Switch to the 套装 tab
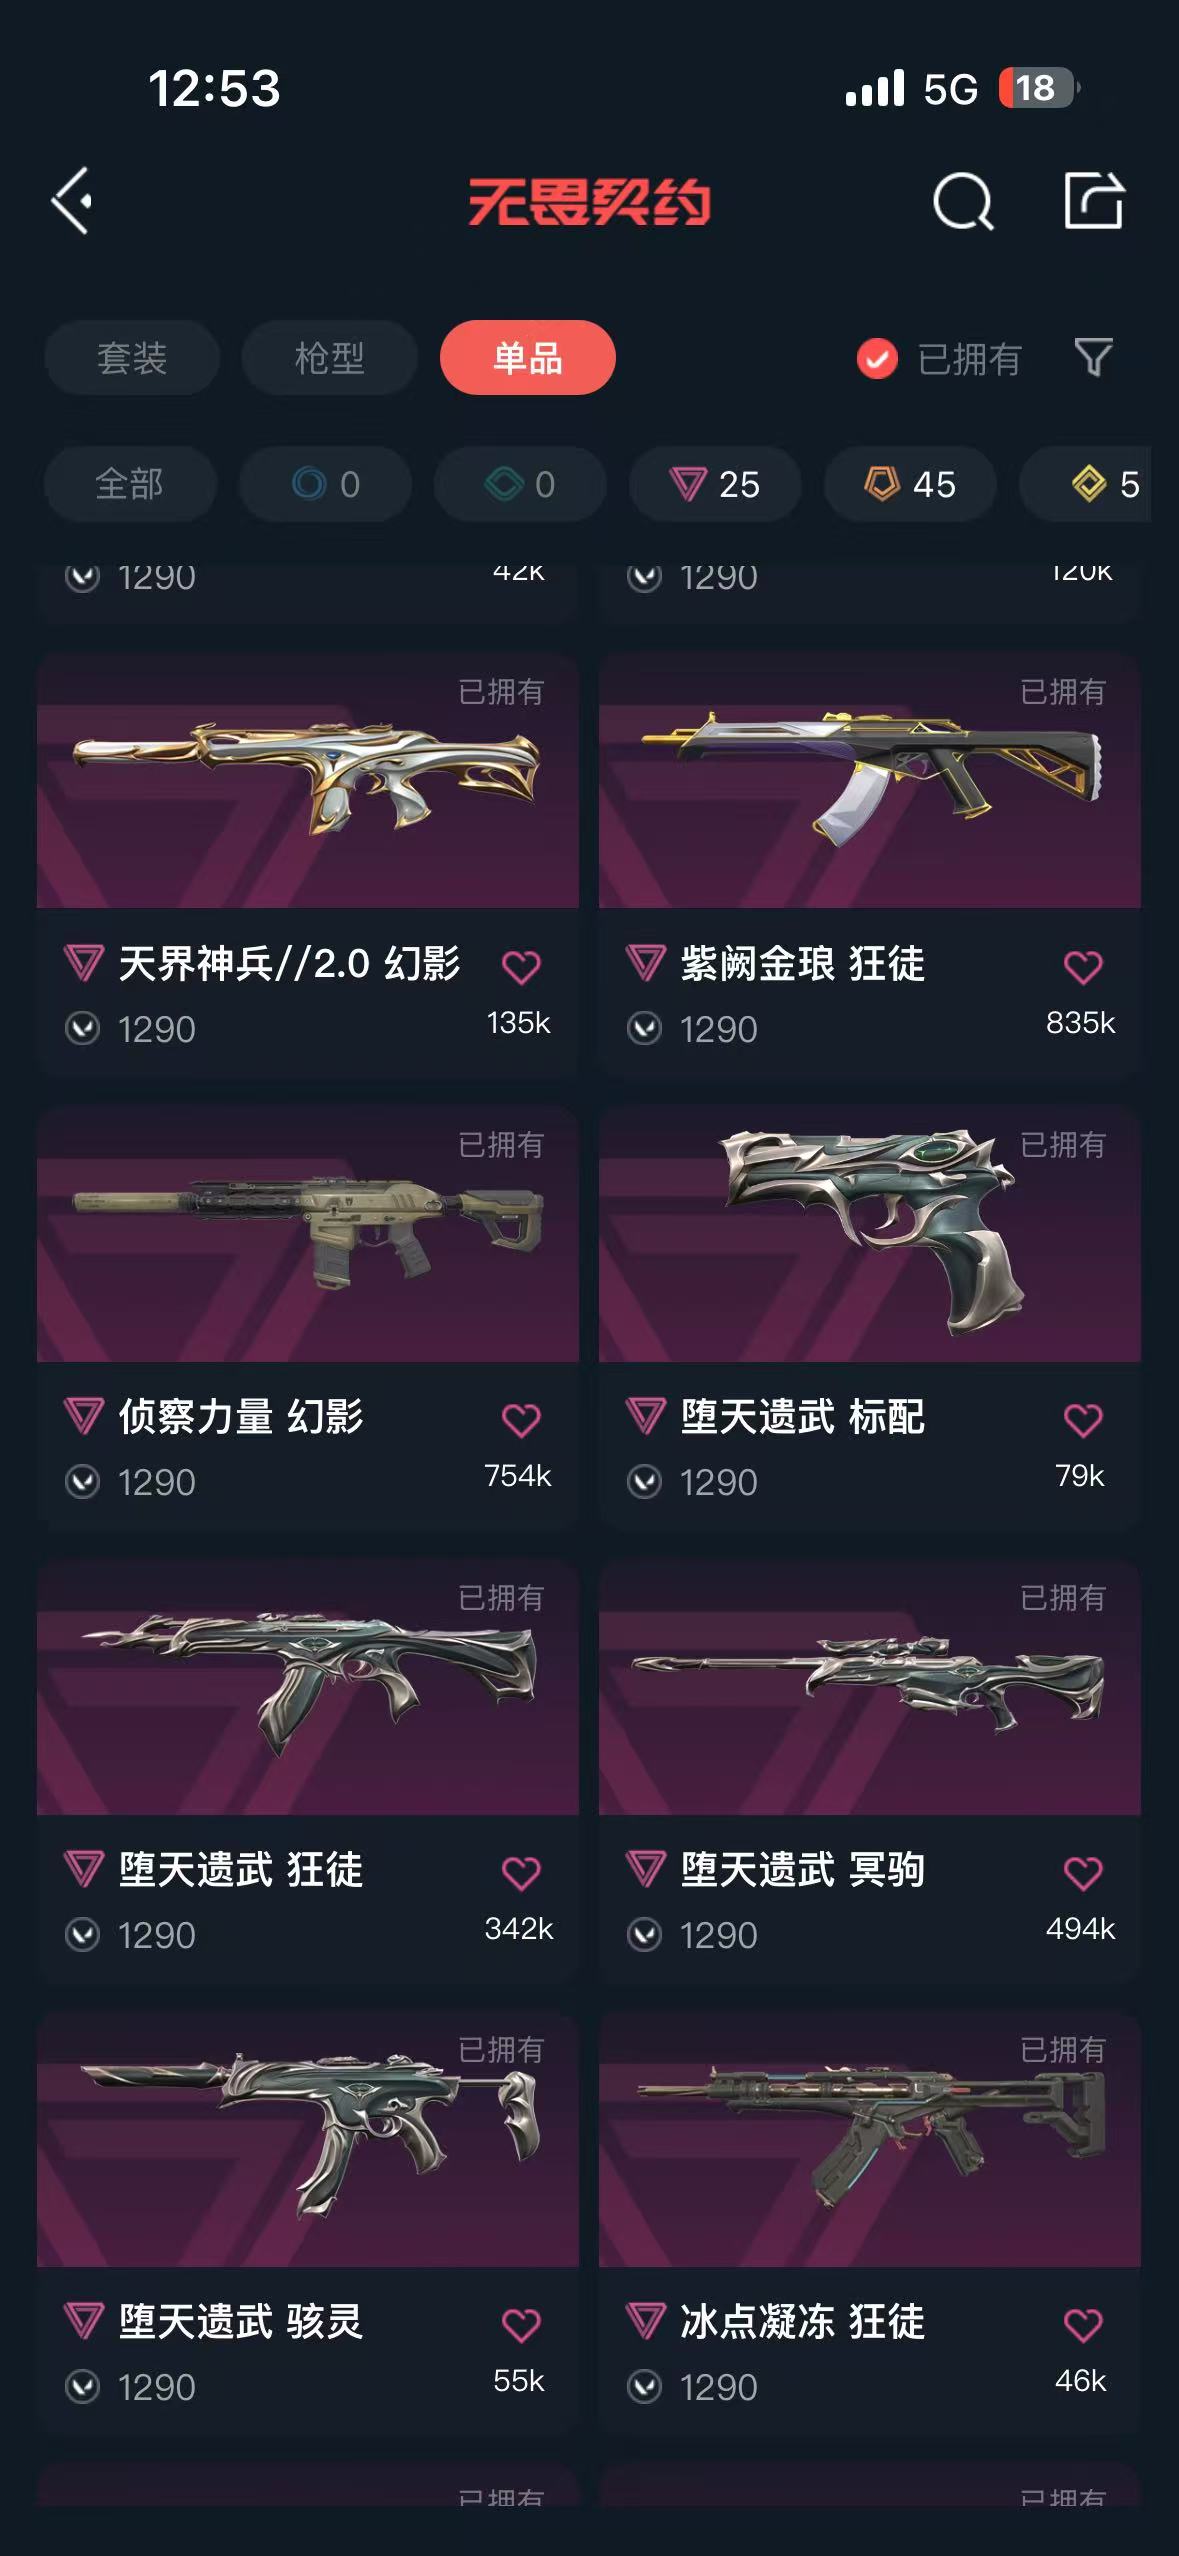This screenshot has width=1179, height=2556. [x=132, y=358]
